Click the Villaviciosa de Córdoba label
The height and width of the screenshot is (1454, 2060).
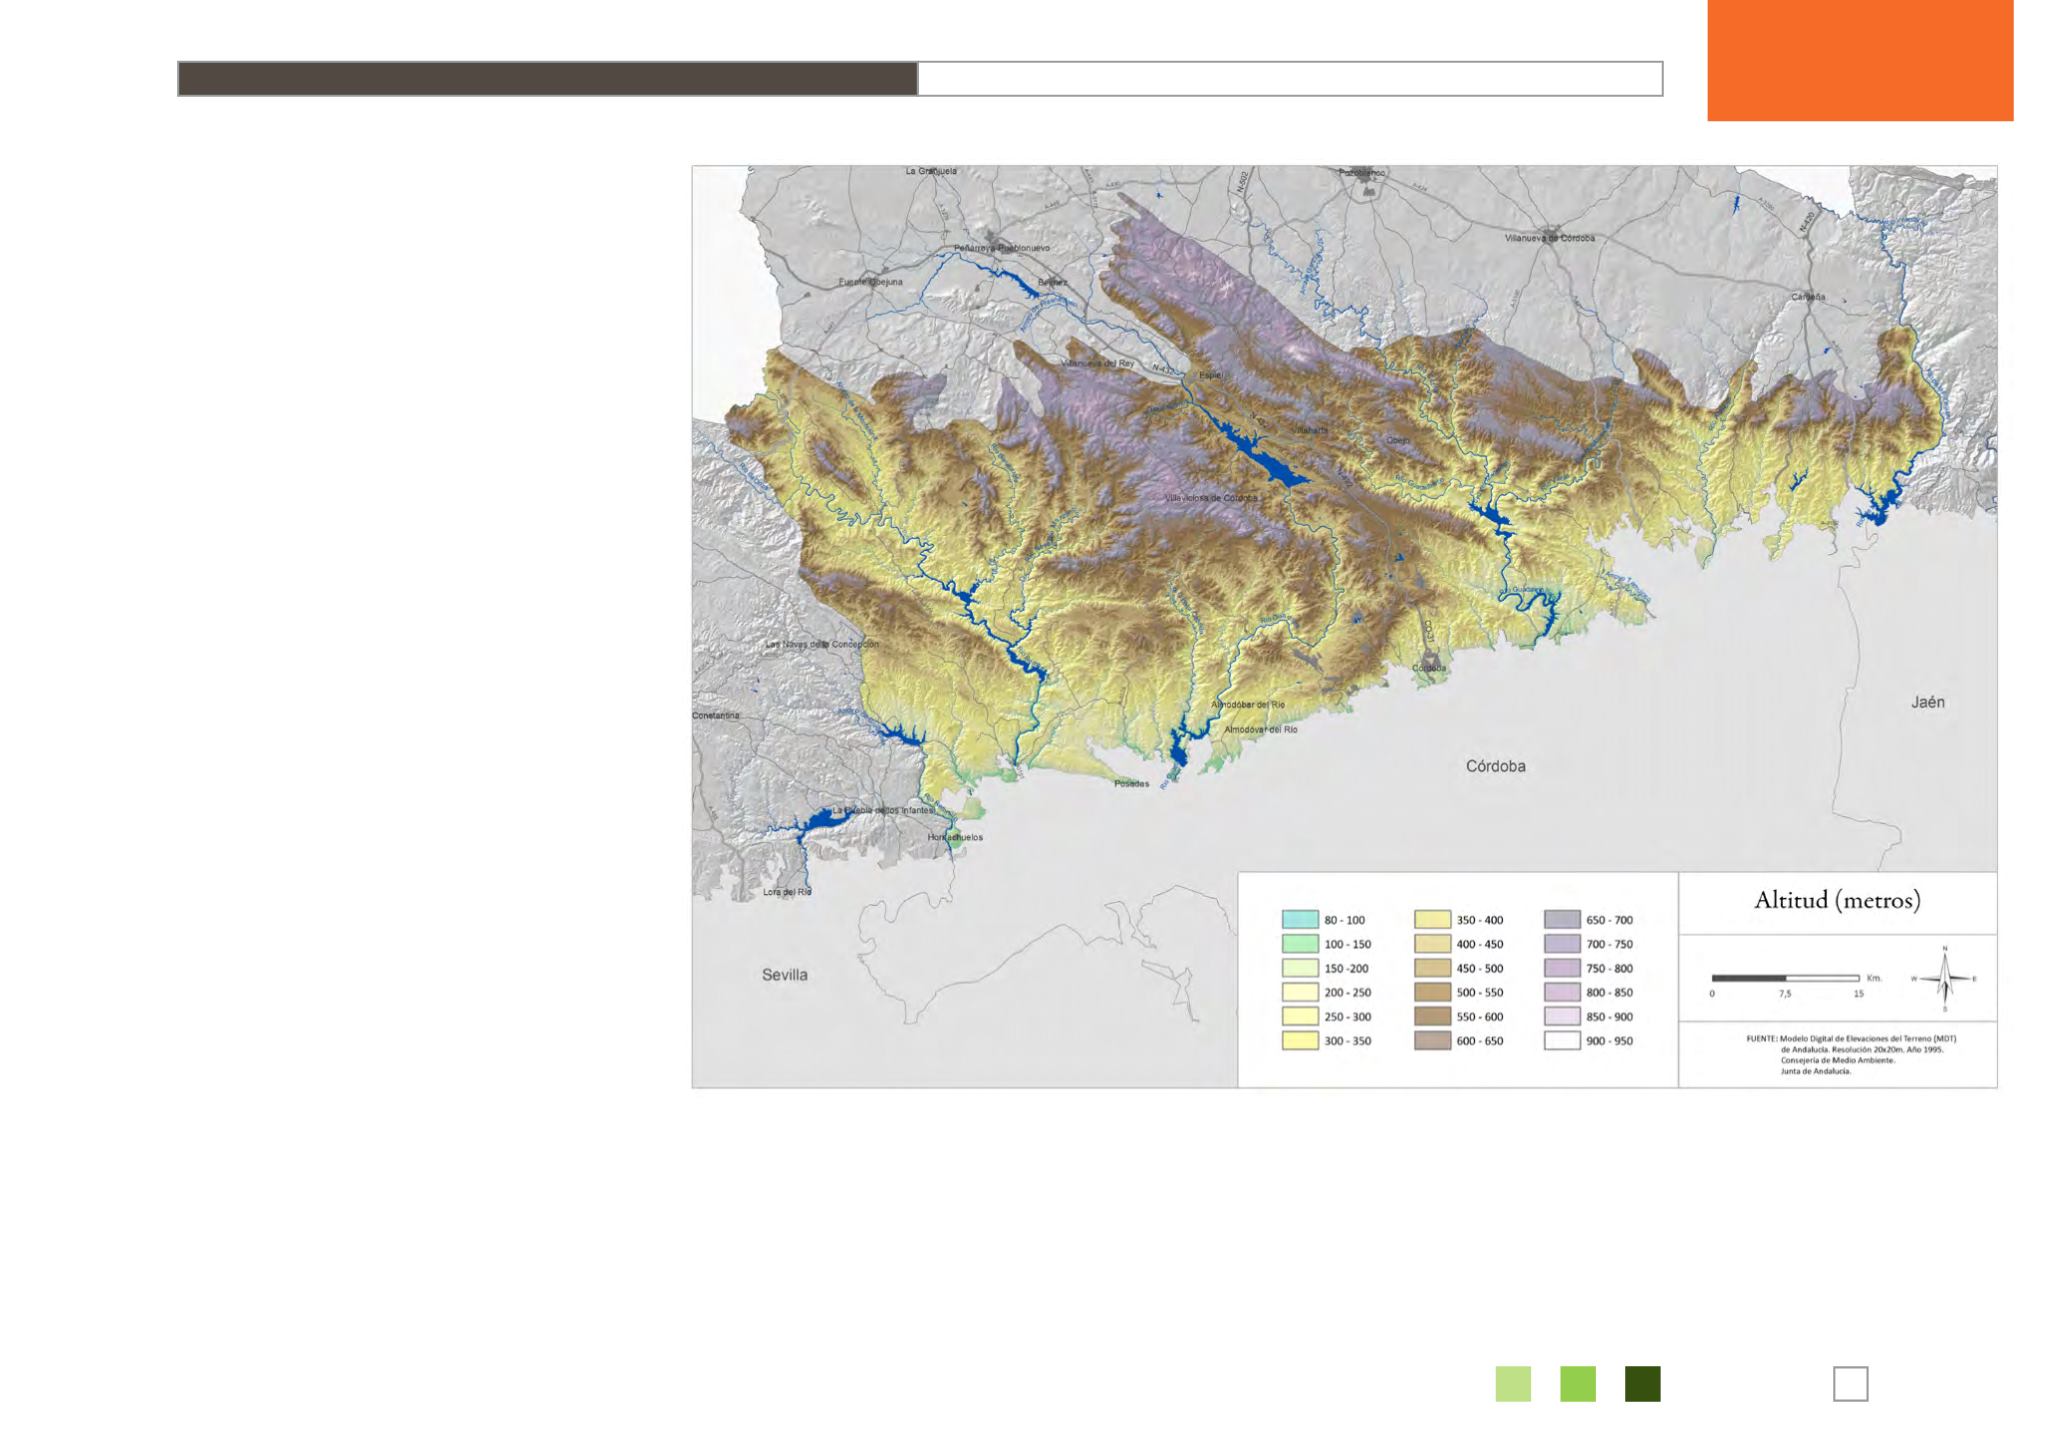[1211, 498]
